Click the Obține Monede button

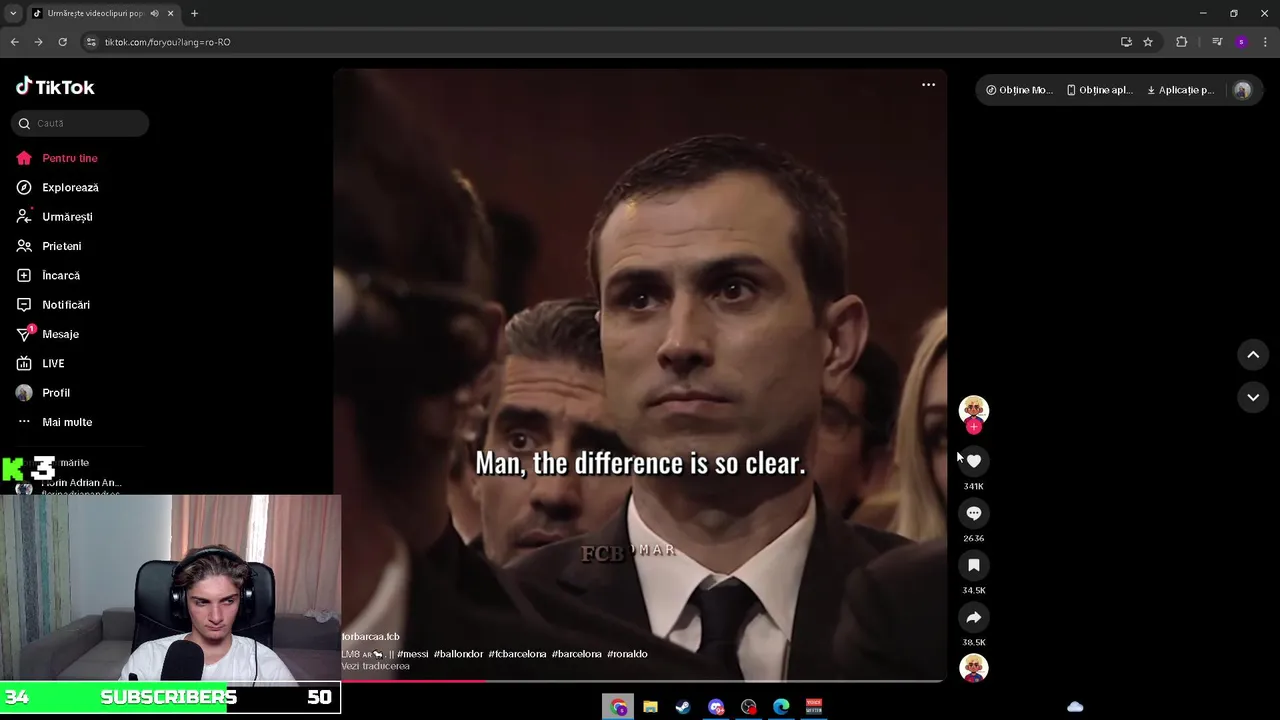[x=1019, y=90]
